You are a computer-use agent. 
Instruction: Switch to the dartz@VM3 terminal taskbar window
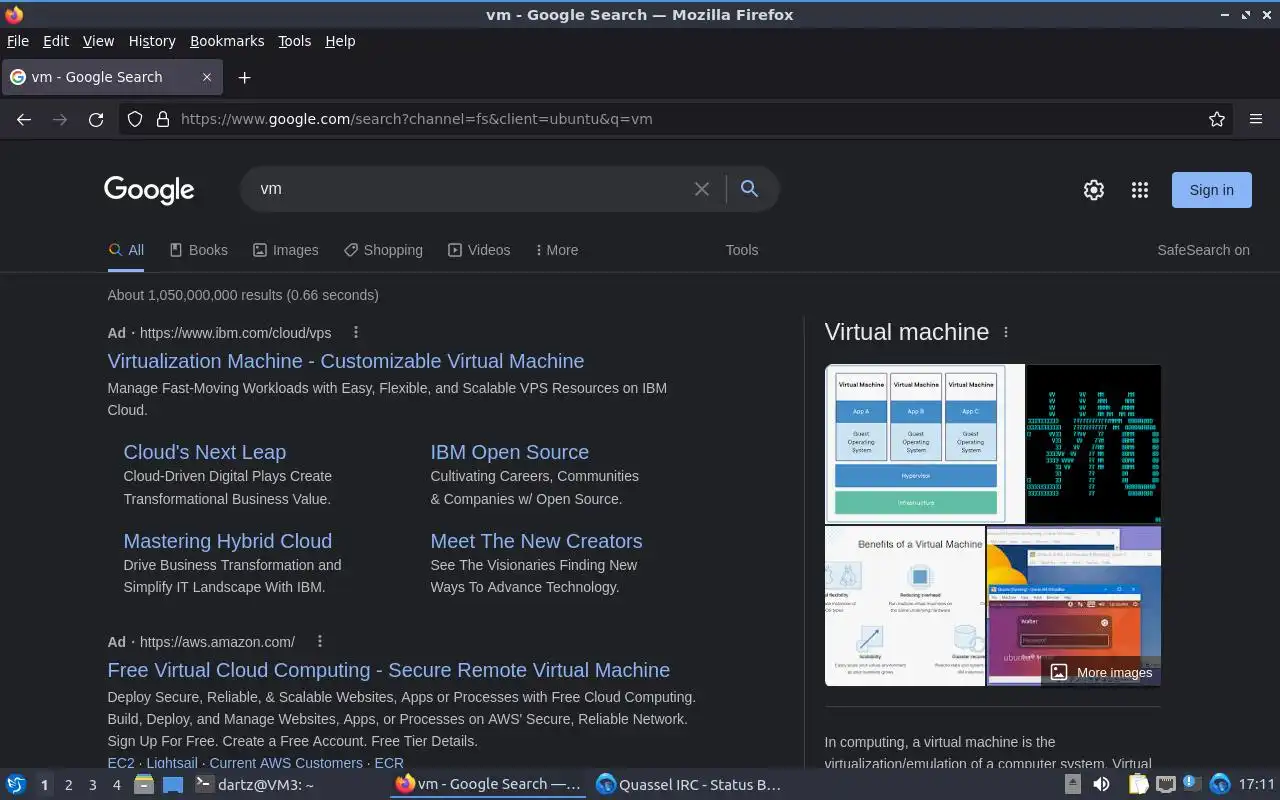pyautogui.click(x=255, y=785)
